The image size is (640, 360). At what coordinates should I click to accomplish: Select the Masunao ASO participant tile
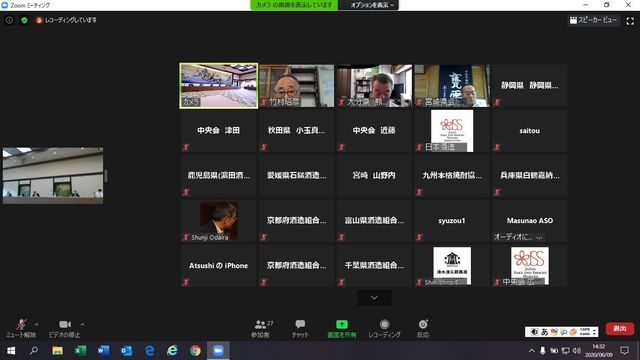pyautogui.click(x=529, y=220)
